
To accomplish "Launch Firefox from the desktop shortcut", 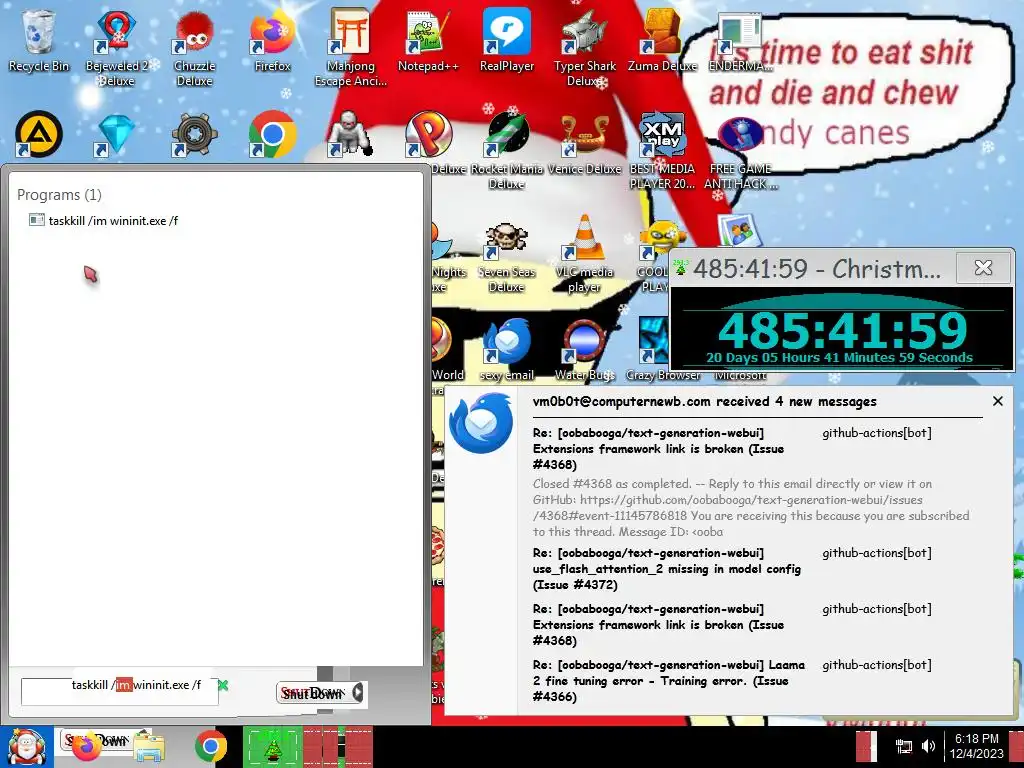I will click(x=272, y=40).
